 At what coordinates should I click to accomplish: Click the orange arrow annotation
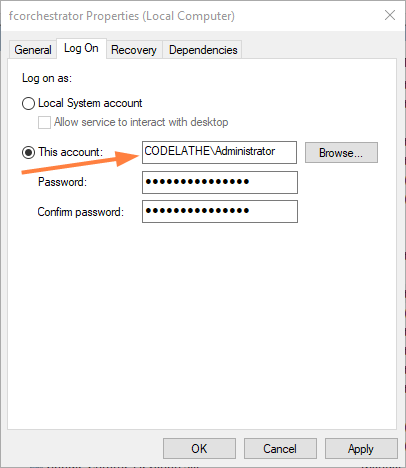point(80,163)
